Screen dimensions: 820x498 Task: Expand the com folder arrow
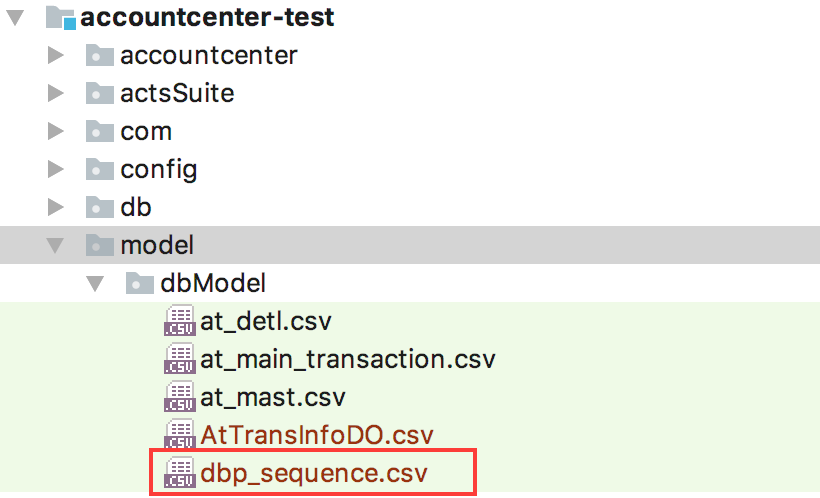tap(55, 131)
